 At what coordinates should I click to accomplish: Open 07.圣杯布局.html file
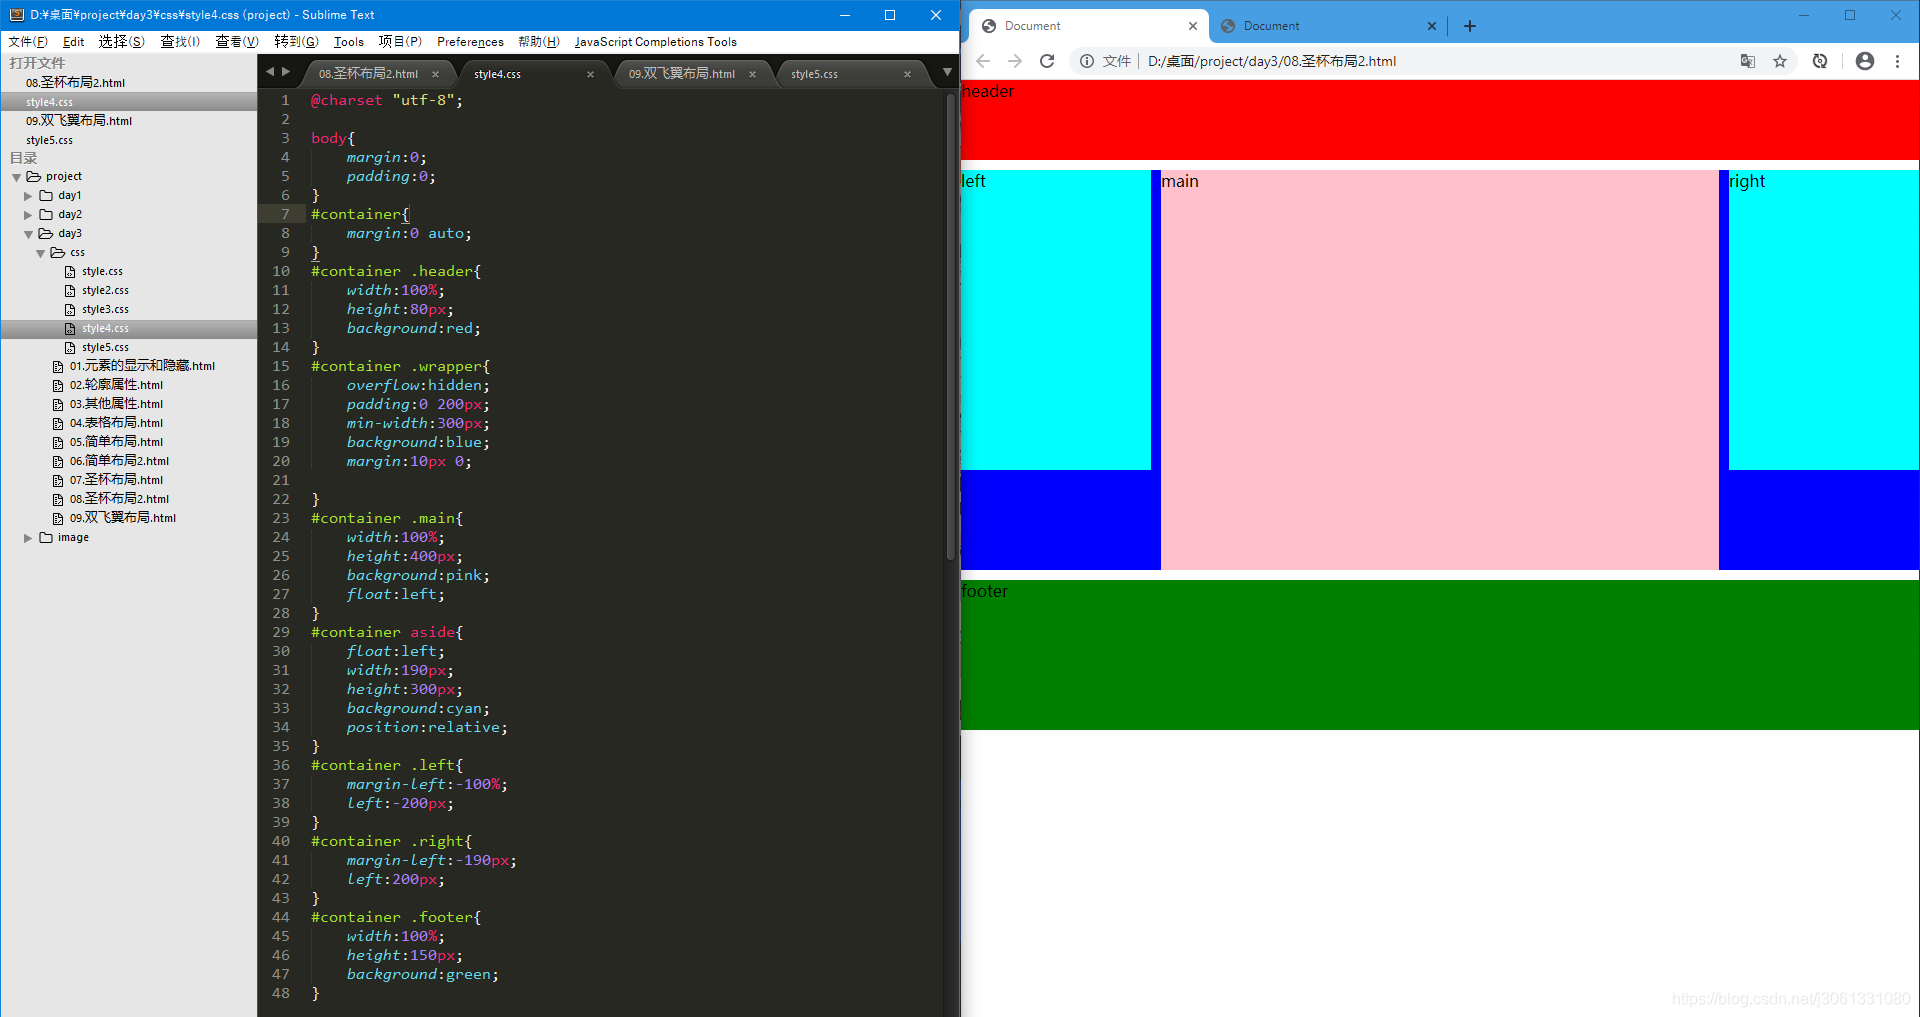[x=116, y=480]
